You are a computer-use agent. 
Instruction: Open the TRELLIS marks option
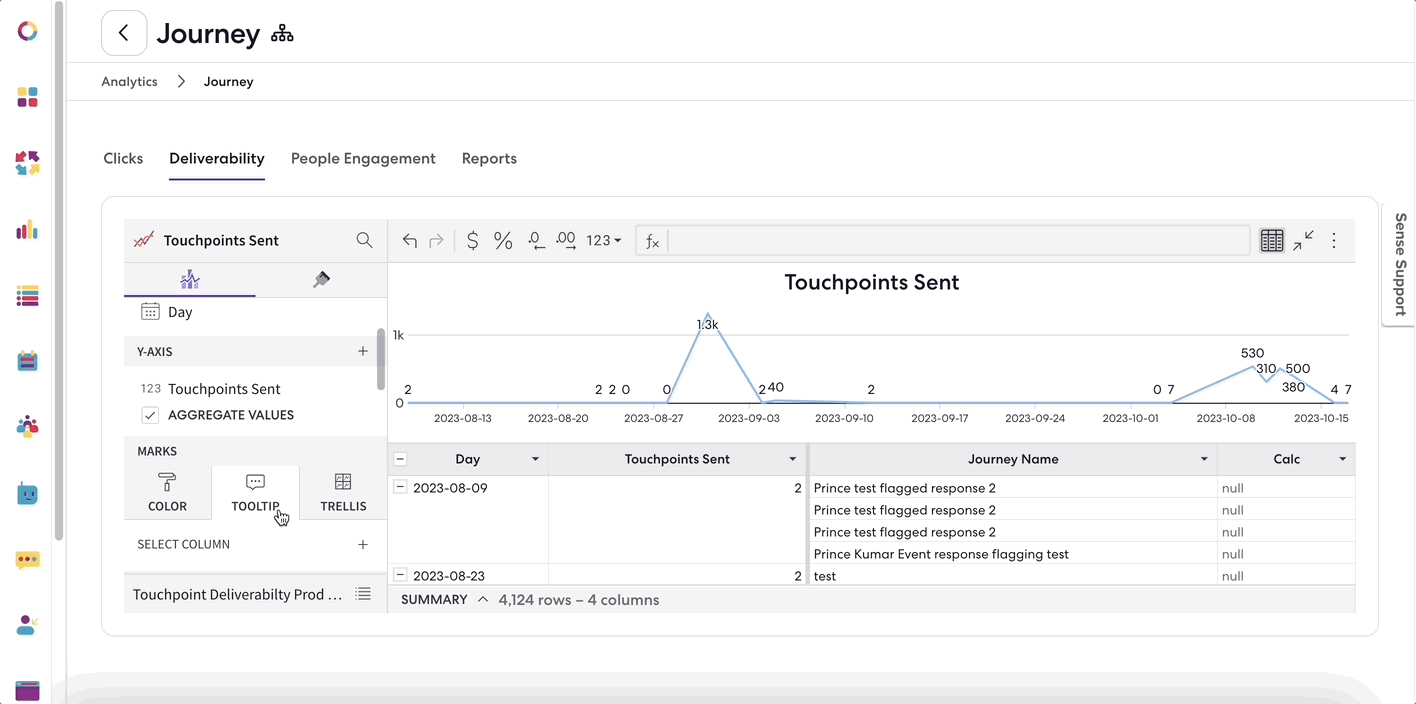tap(343, 493)
